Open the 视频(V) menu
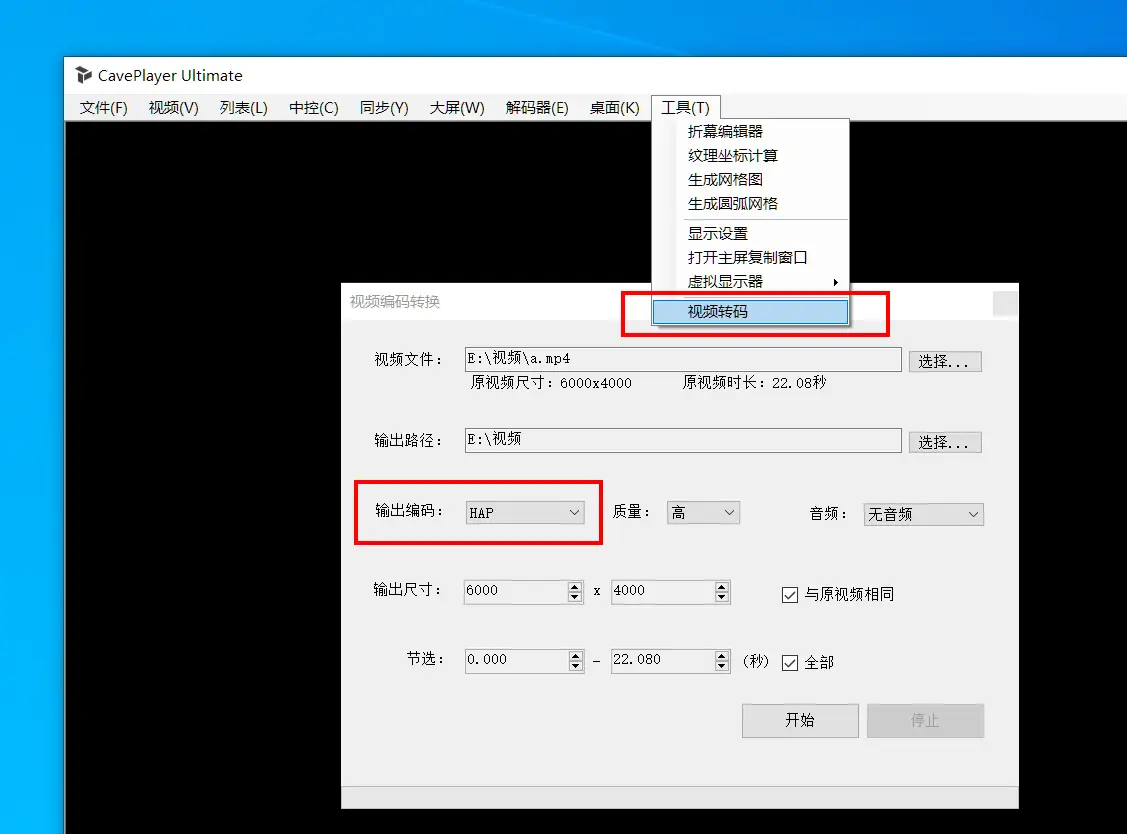This screenshot has height=834, width=1127. pos(173,108)
